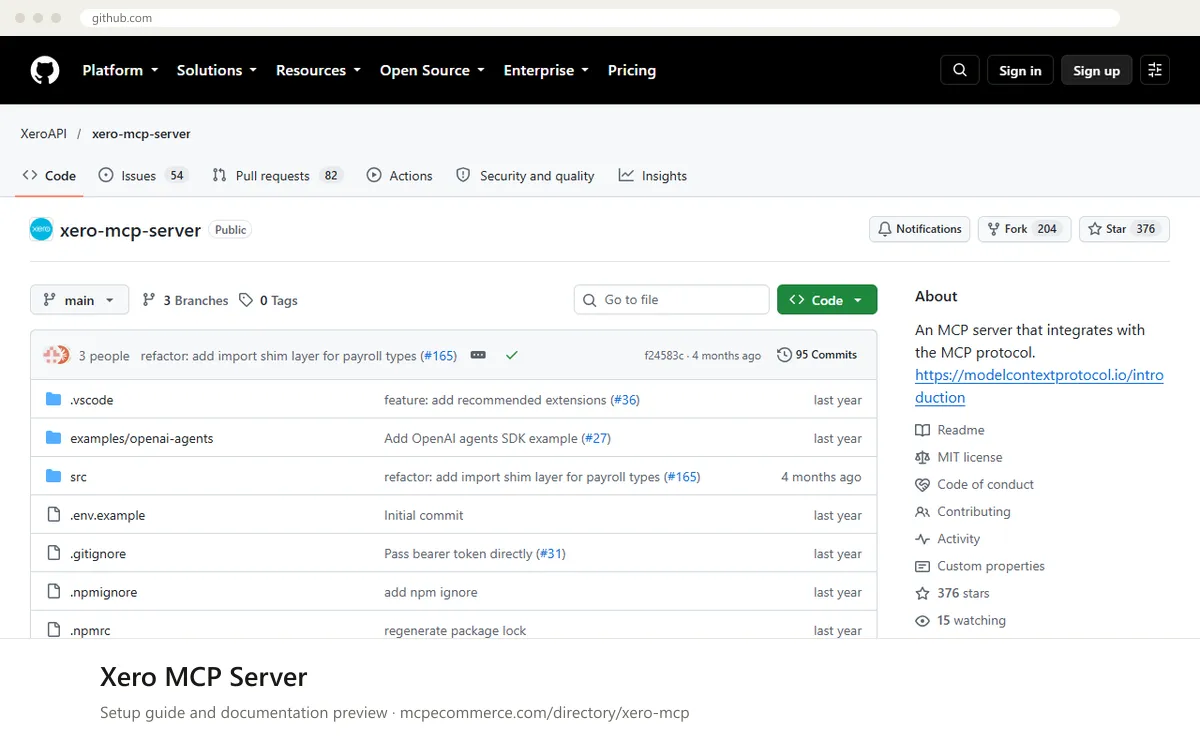
Task: Open the #165 link in the latest commit
Action: [x=438, y=355]
